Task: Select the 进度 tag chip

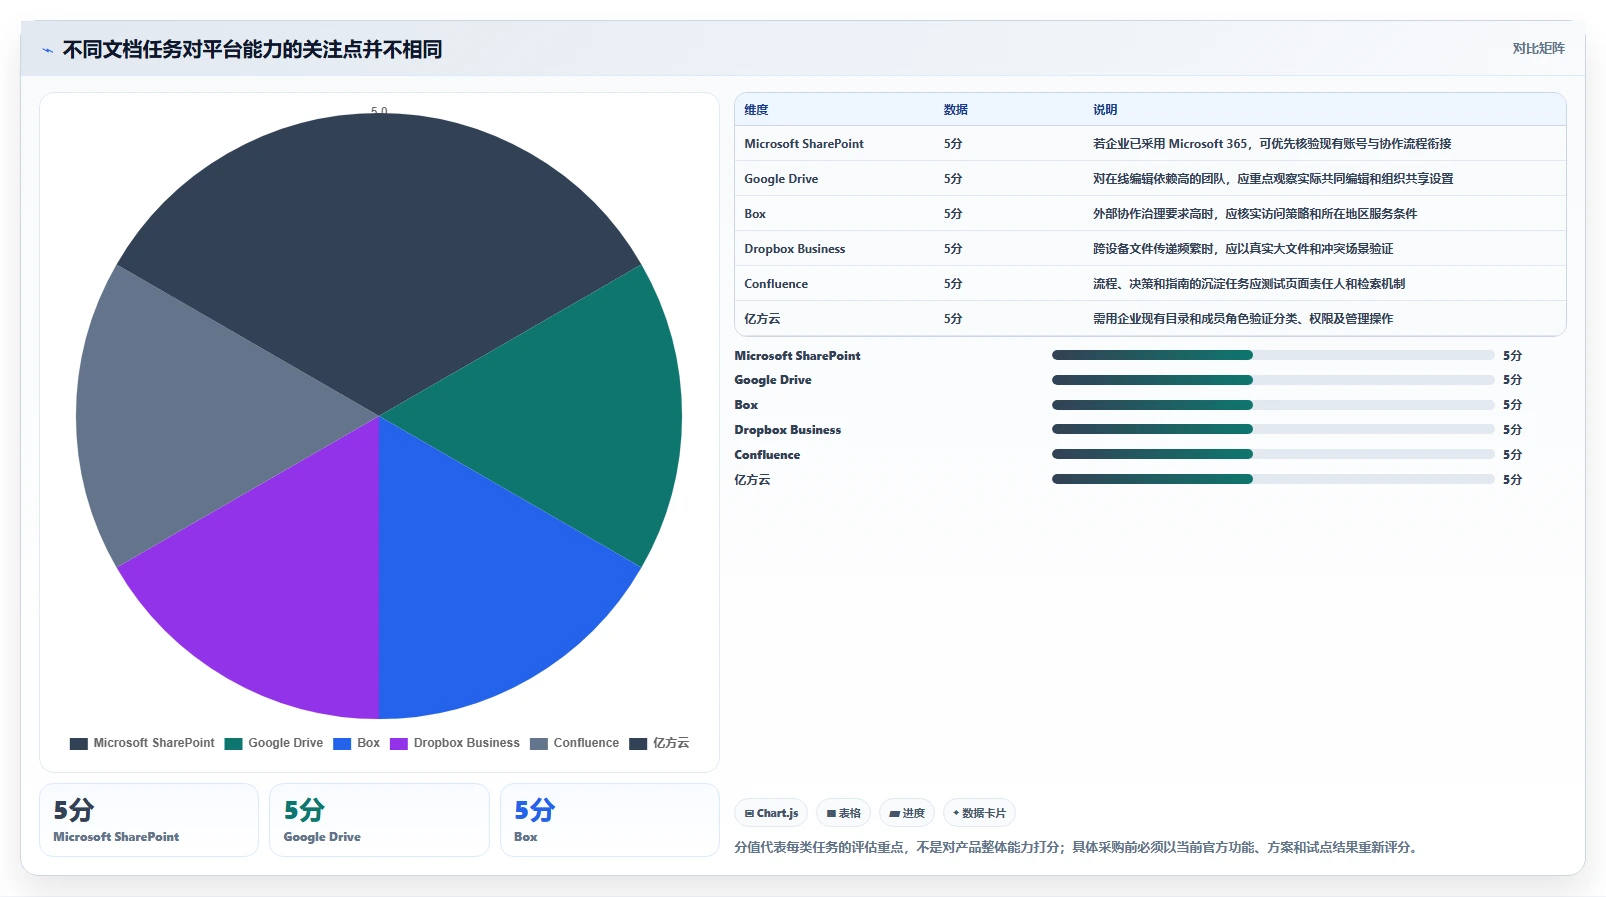Action: pyautogui.click(x=907, y=813)
